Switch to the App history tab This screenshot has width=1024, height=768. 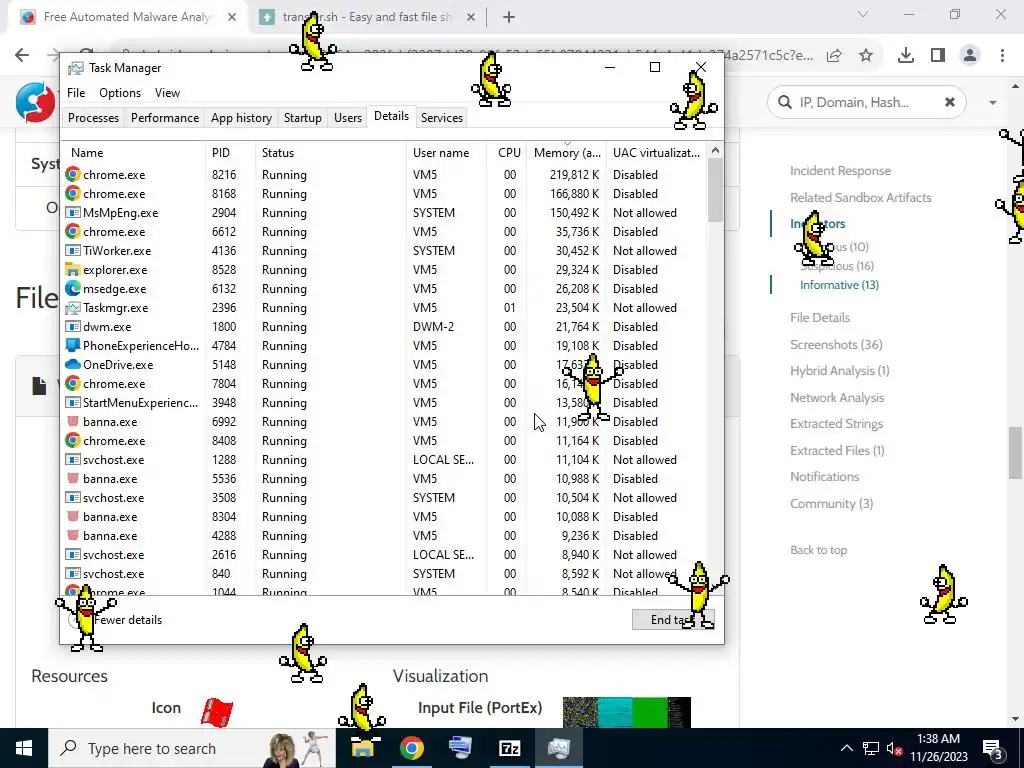coord(241,118)
